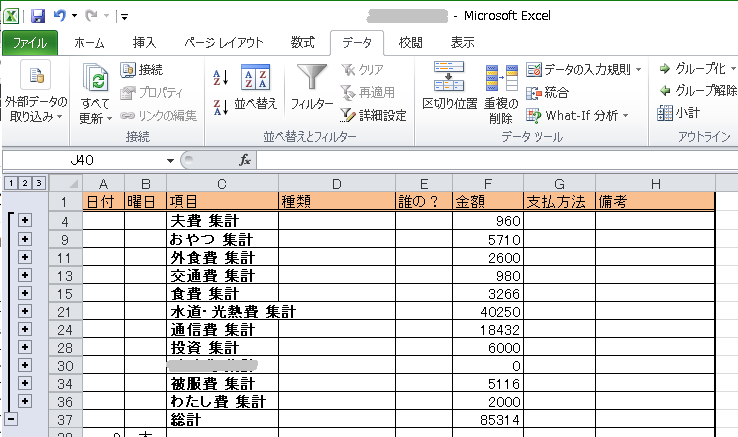Click the クリア filter button

[x=362, y=70]
